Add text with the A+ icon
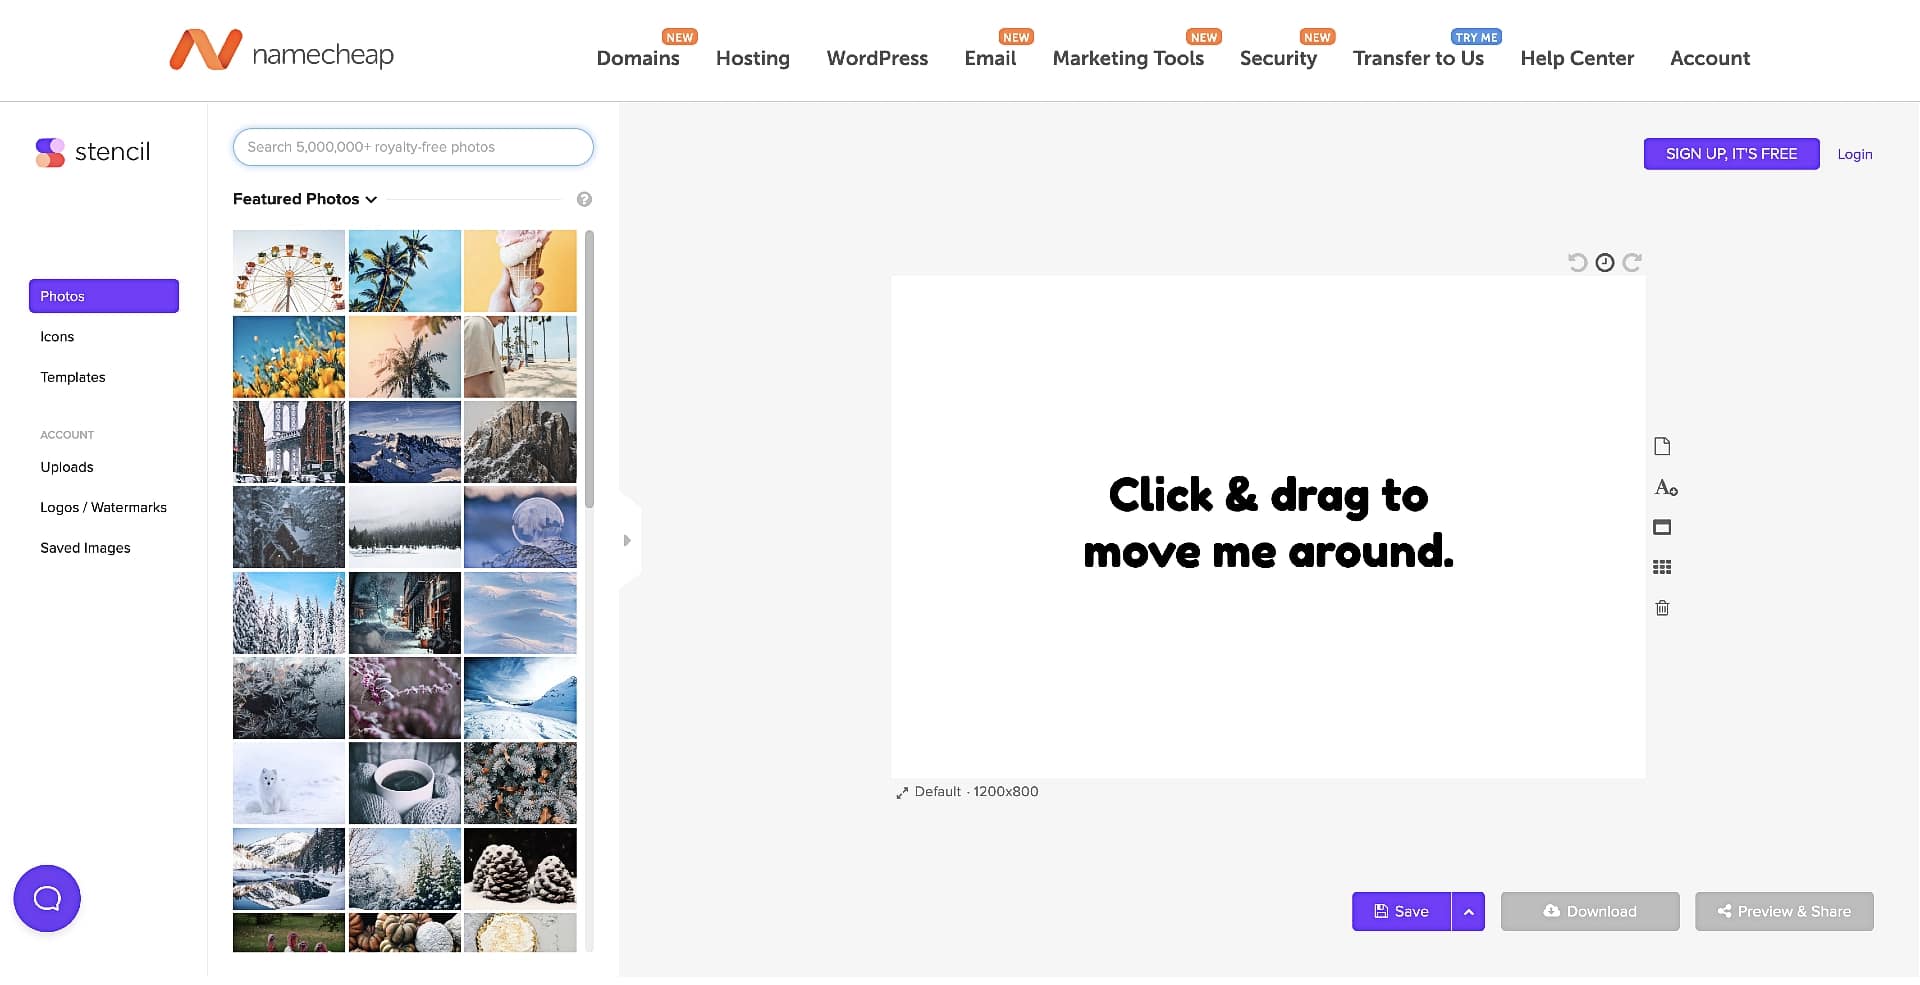 pyautogui.click(x=1665, y=488)
